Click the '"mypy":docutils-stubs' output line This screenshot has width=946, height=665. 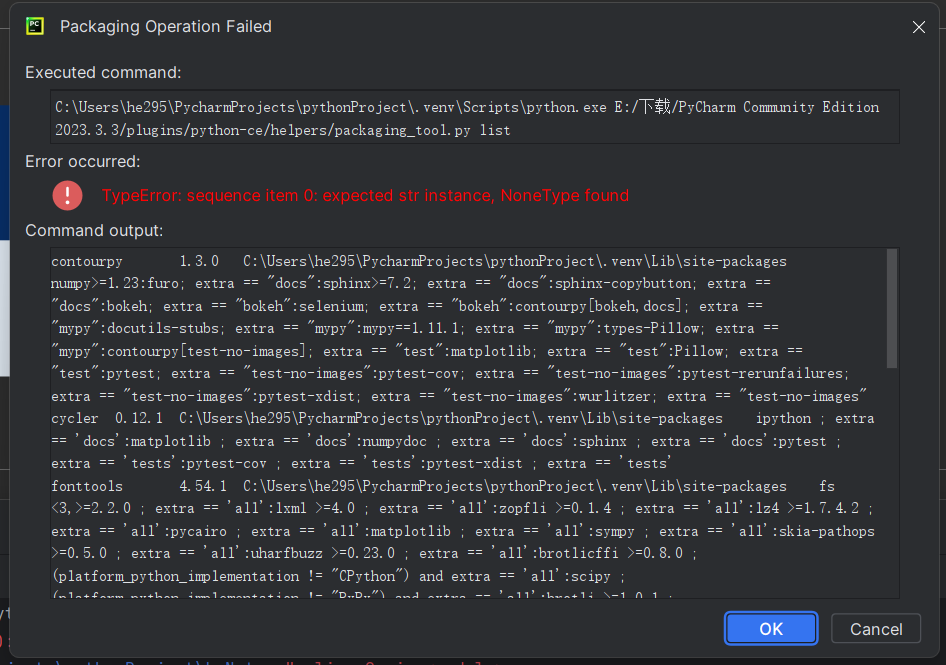414,329
